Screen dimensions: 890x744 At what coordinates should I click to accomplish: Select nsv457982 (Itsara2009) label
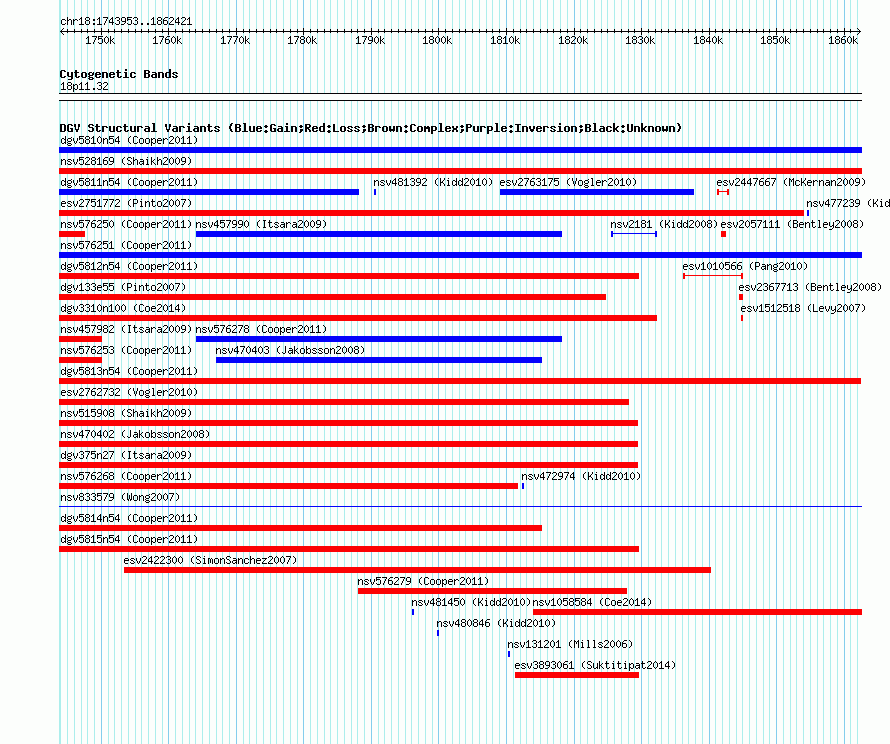(x=126, y=329)
